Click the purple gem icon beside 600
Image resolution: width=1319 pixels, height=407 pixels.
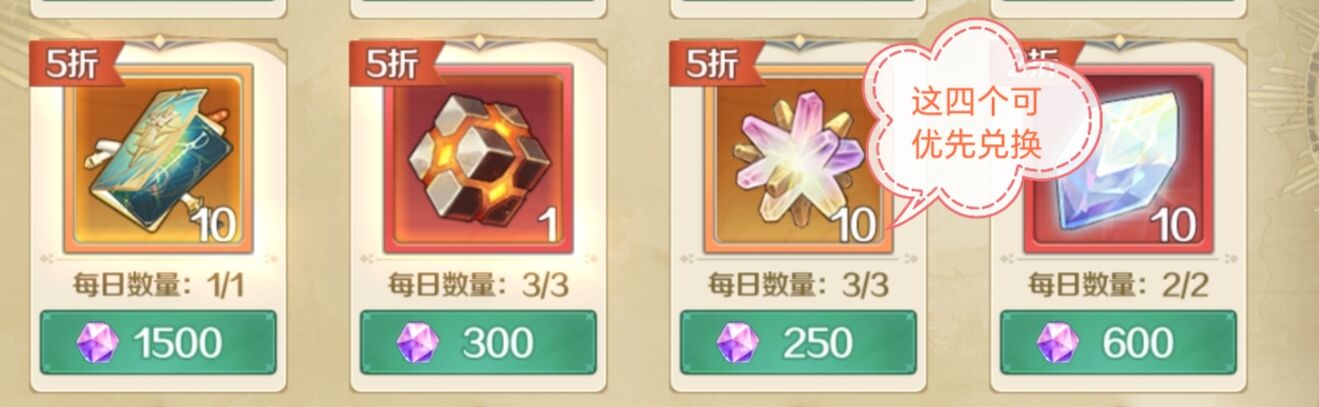(1057, 343)
